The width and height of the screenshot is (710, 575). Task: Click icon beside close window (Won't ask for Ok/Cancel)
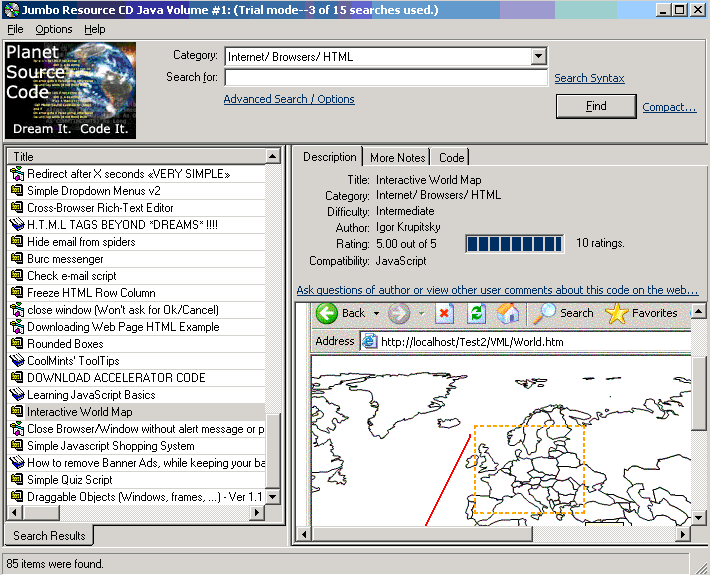click(17, 310)
